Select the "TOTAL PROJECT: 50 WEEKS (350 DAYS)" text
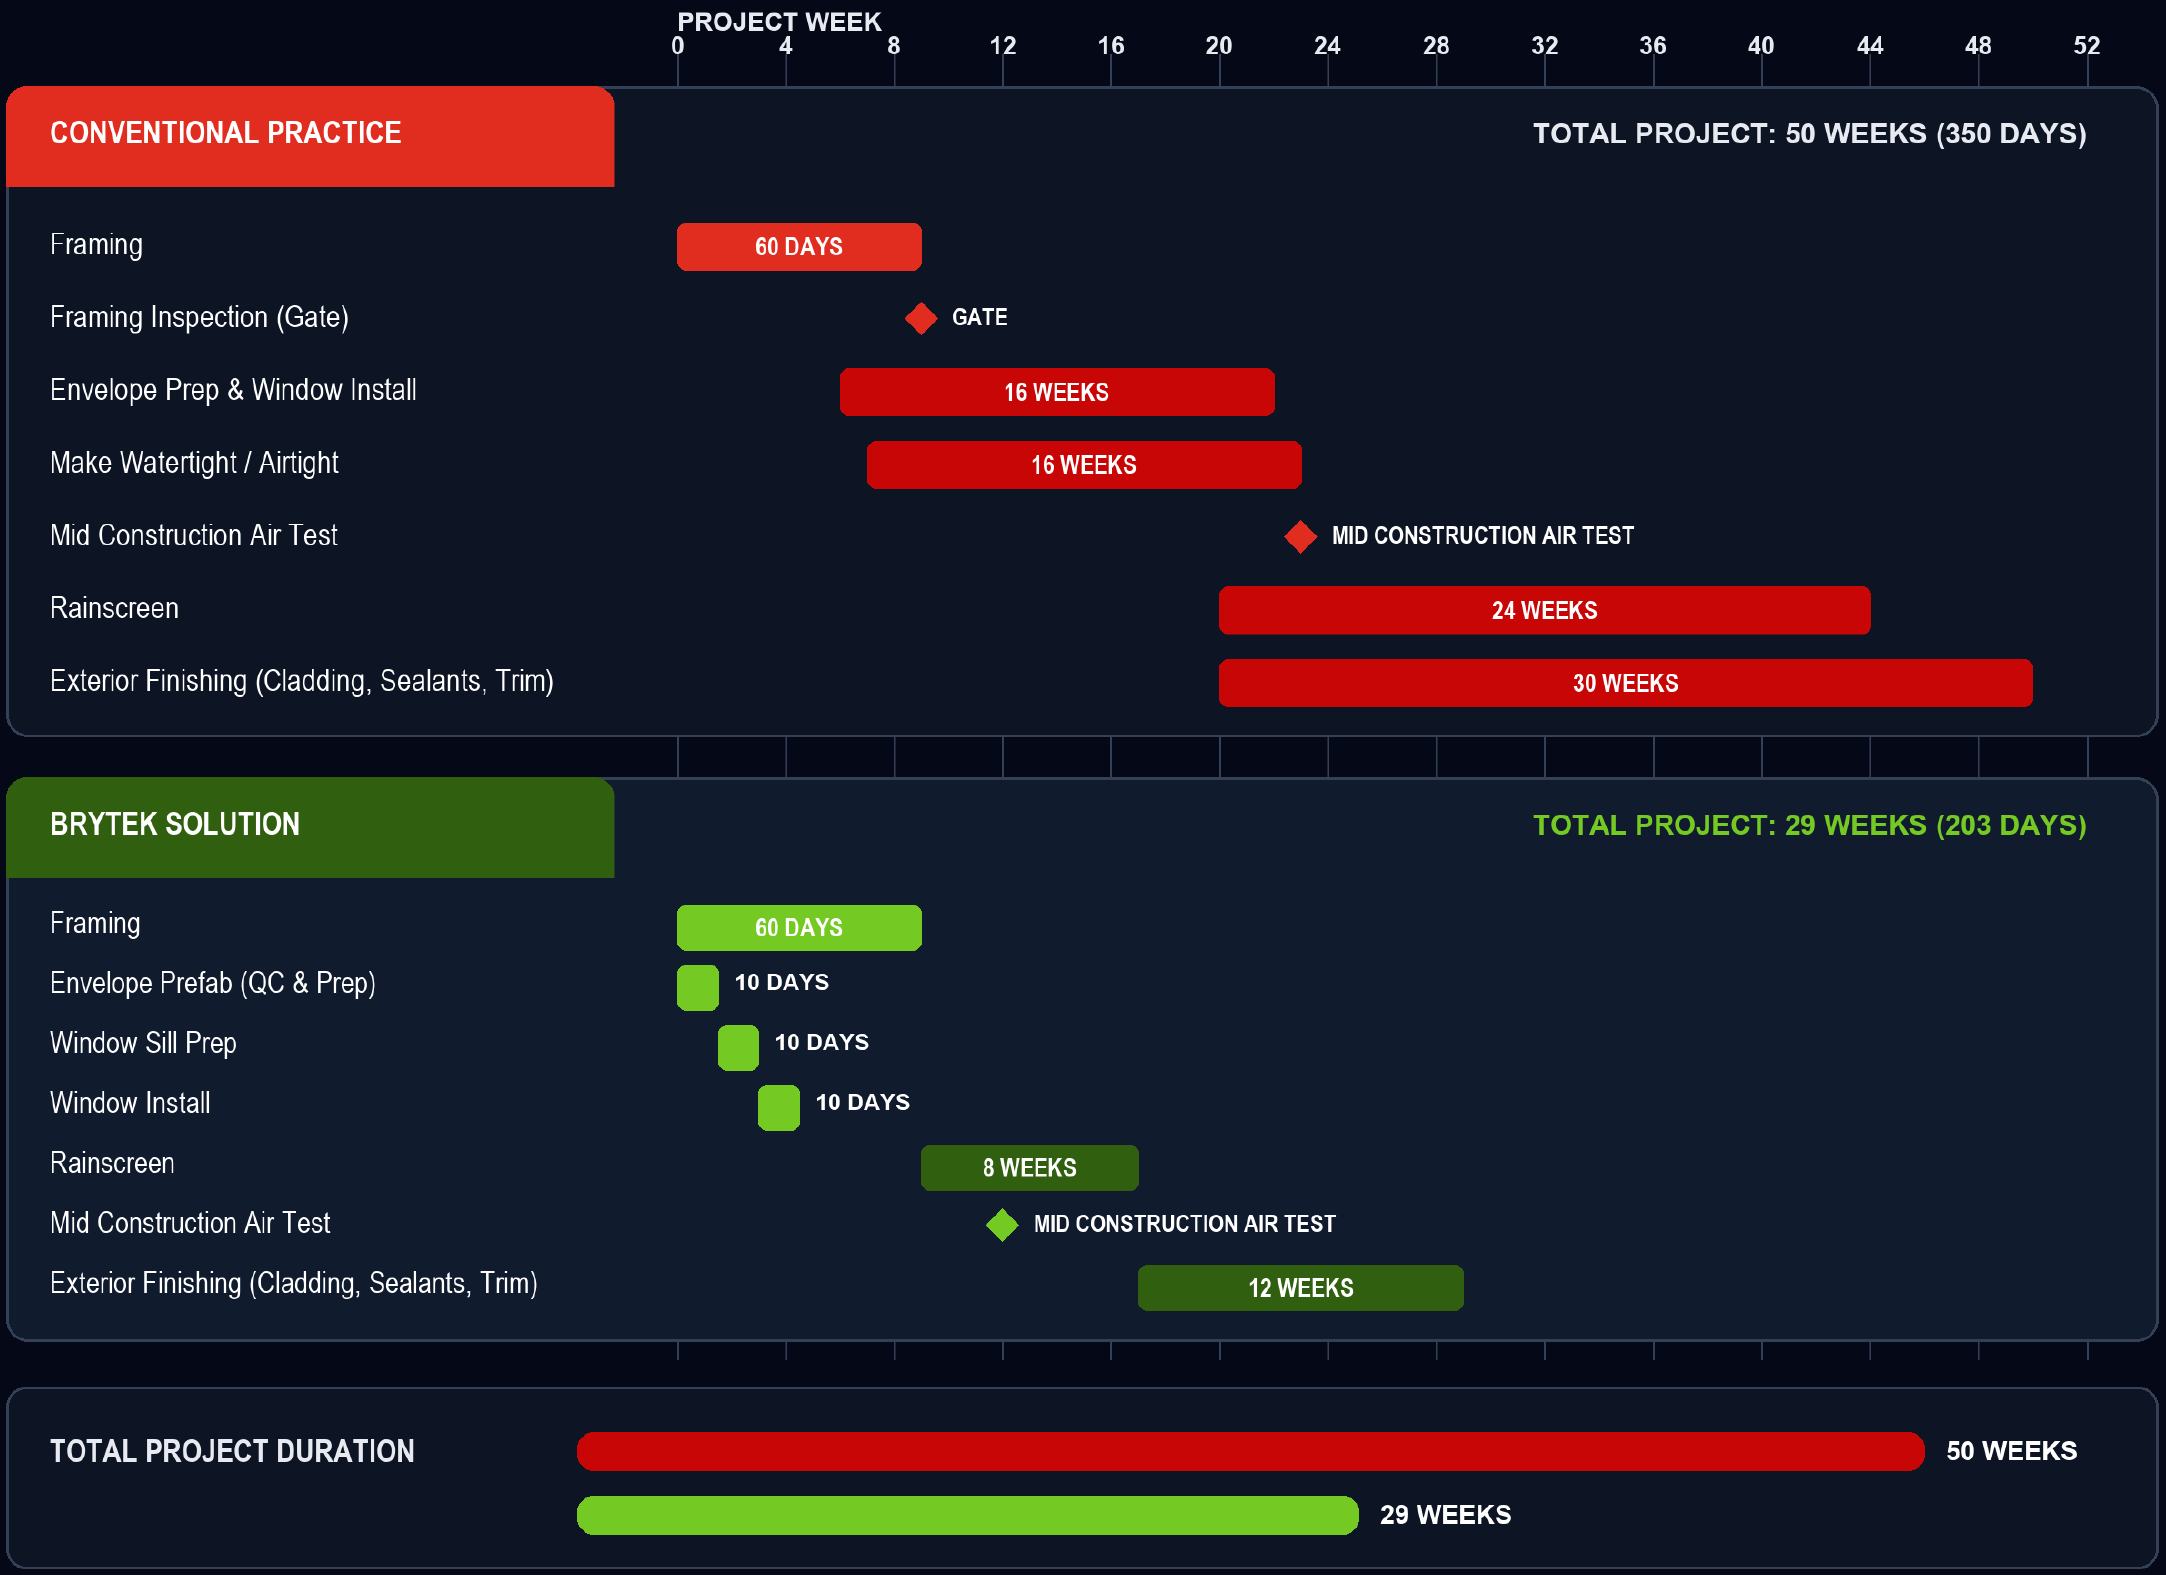 [1810, 134]
